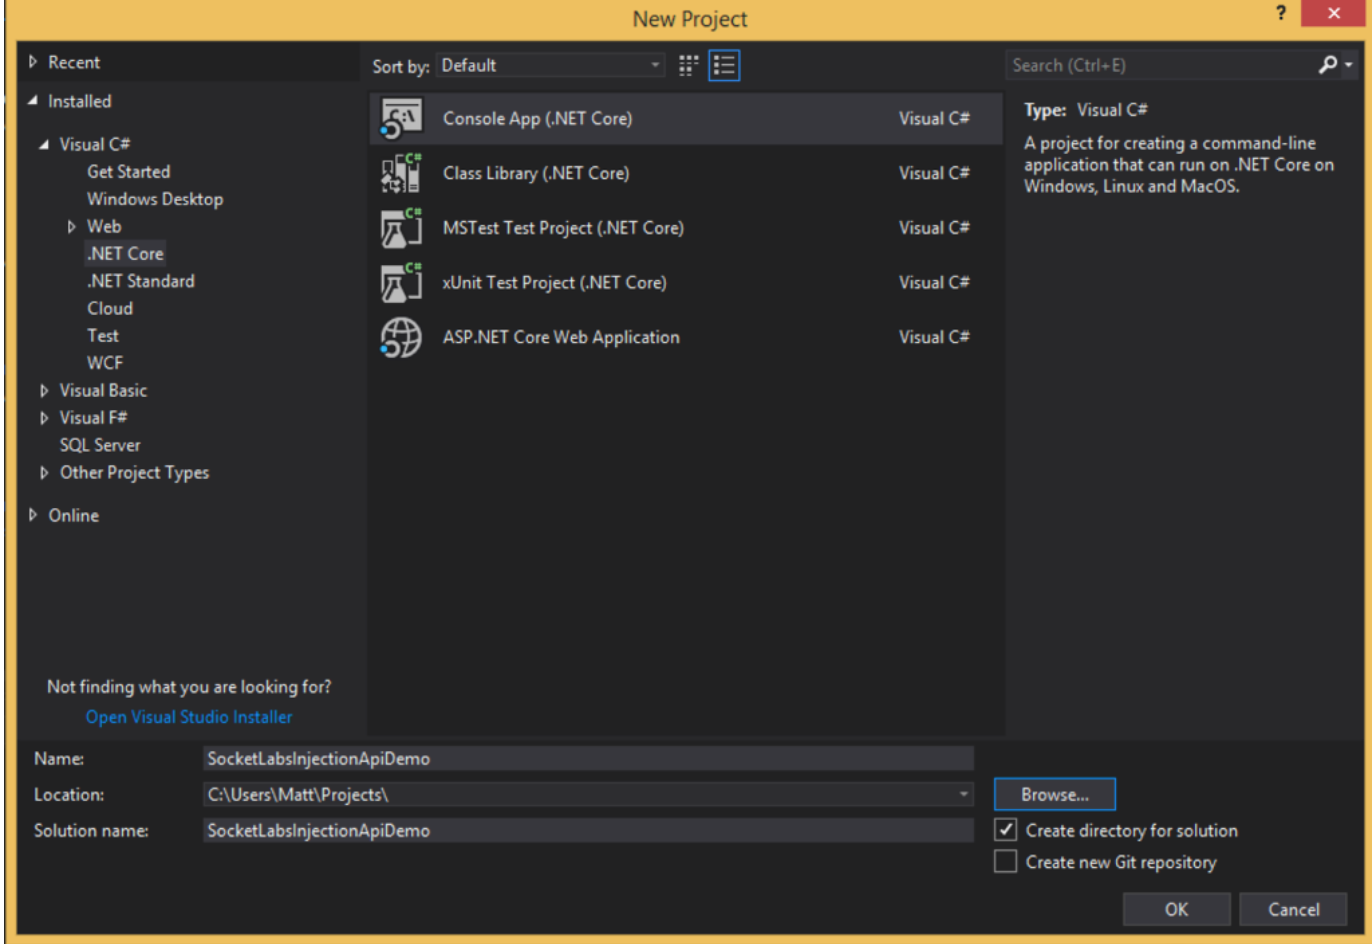Select 'MSTest Test Project (.NET Core)' text

[563, 228]
